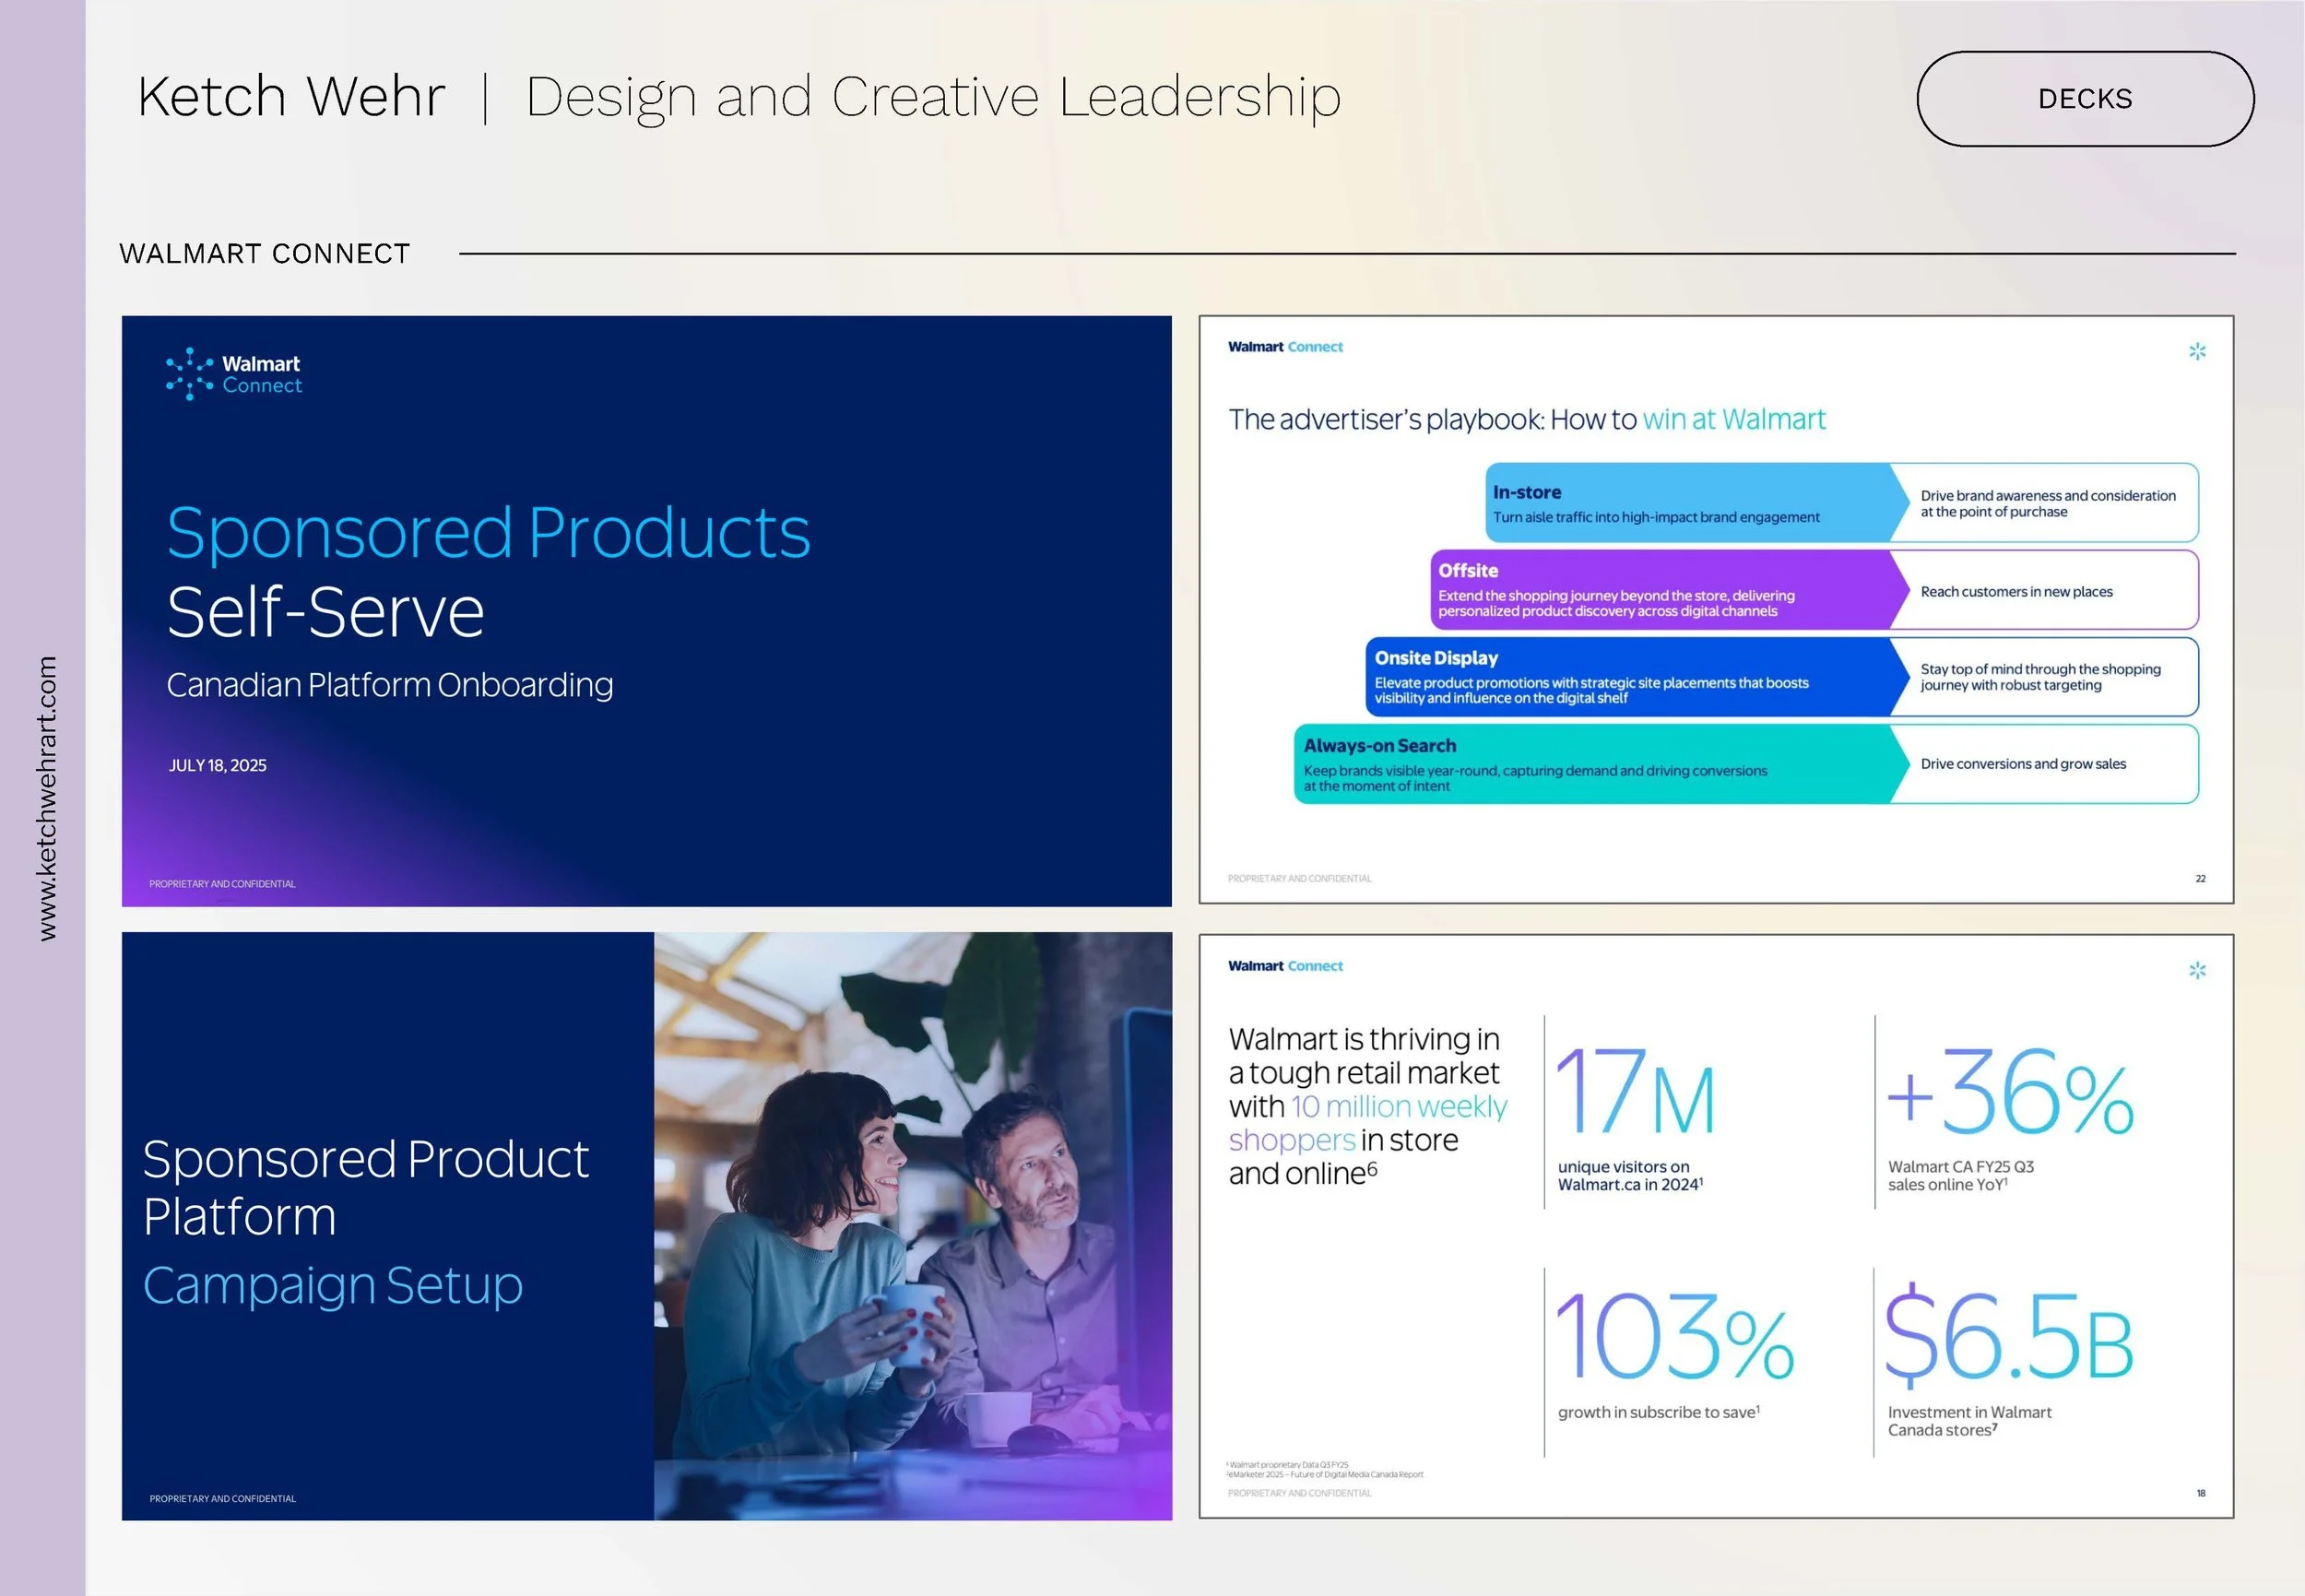Screen dimensions: 2305x1596
Task: Click the $6.5B investment statistic
Action: coord(2008,1360)
